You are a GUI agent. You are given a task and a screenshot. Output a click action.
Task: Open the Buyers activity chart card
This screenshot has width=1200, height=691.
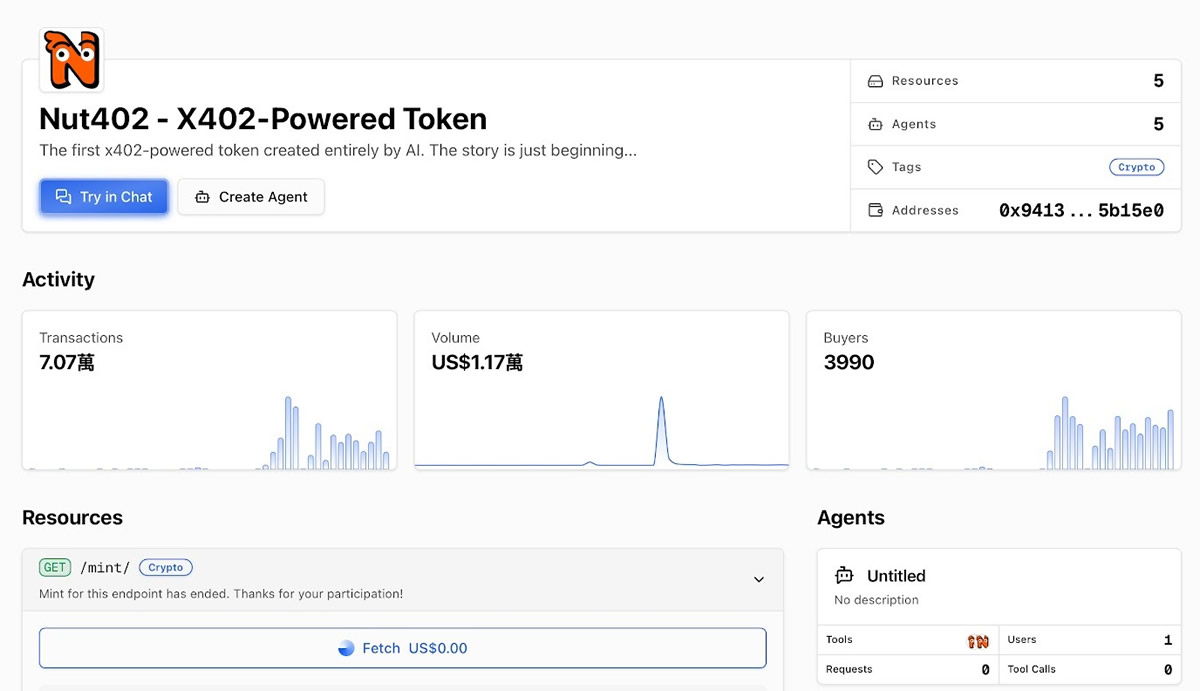tap(993, 390)
